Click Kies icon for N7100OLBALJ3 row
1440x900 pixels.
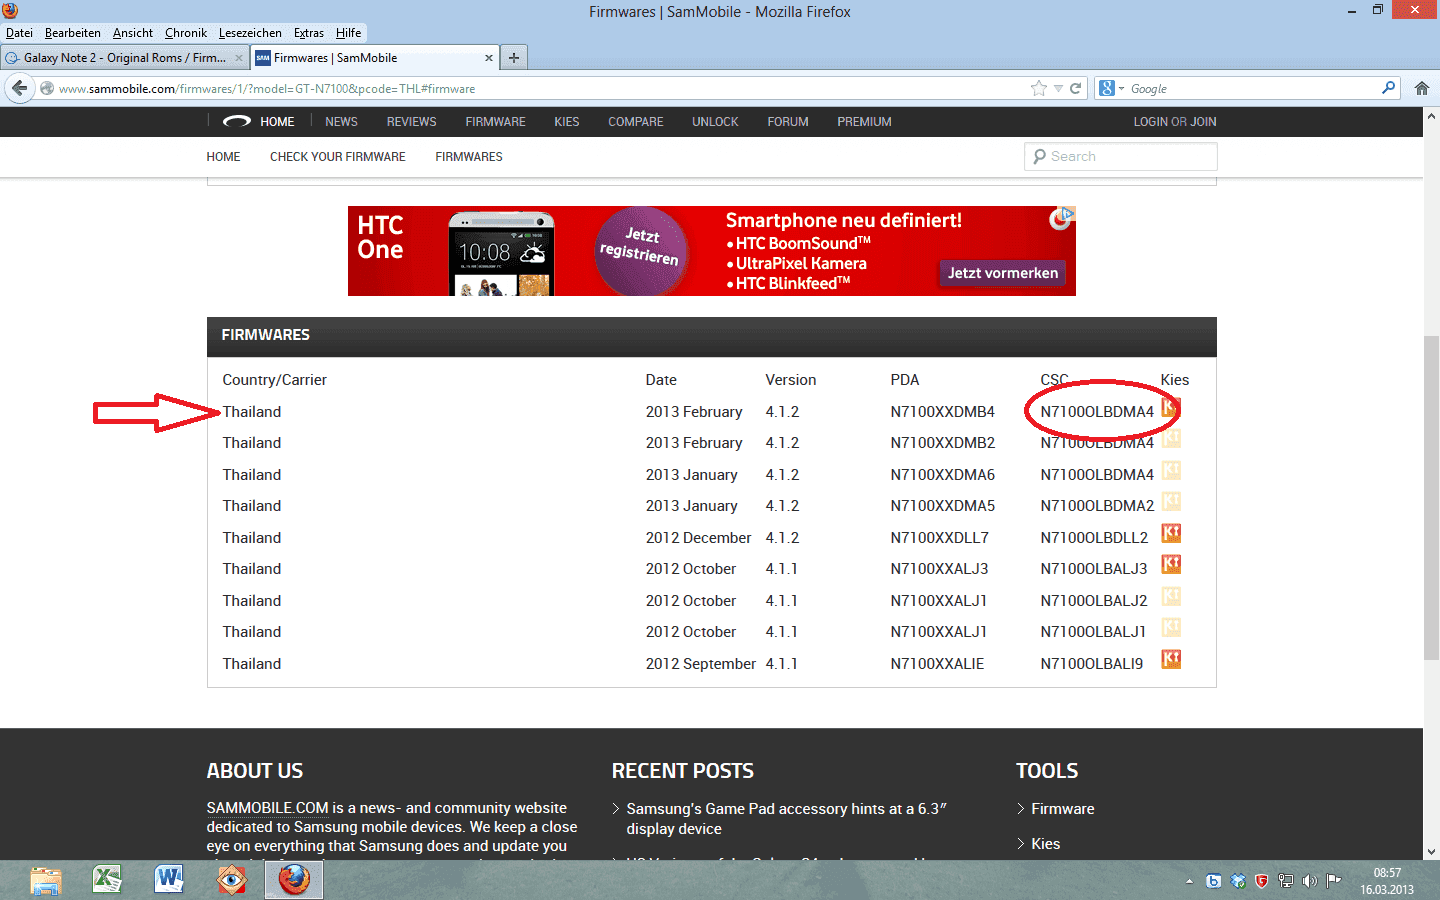click(x=1171, y=564)
